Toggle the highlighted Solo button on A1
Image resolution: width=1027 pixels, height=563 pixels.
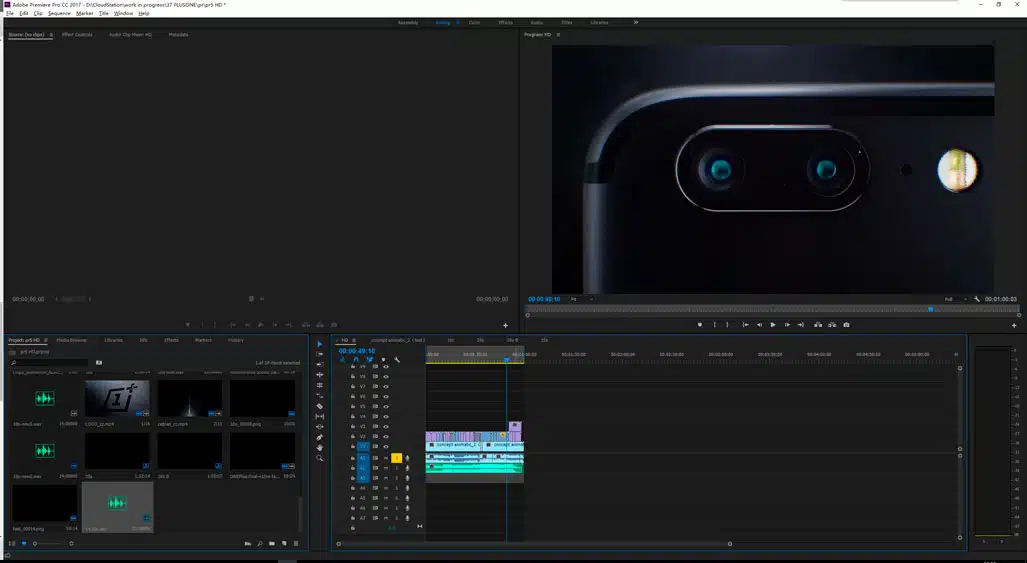396,458
